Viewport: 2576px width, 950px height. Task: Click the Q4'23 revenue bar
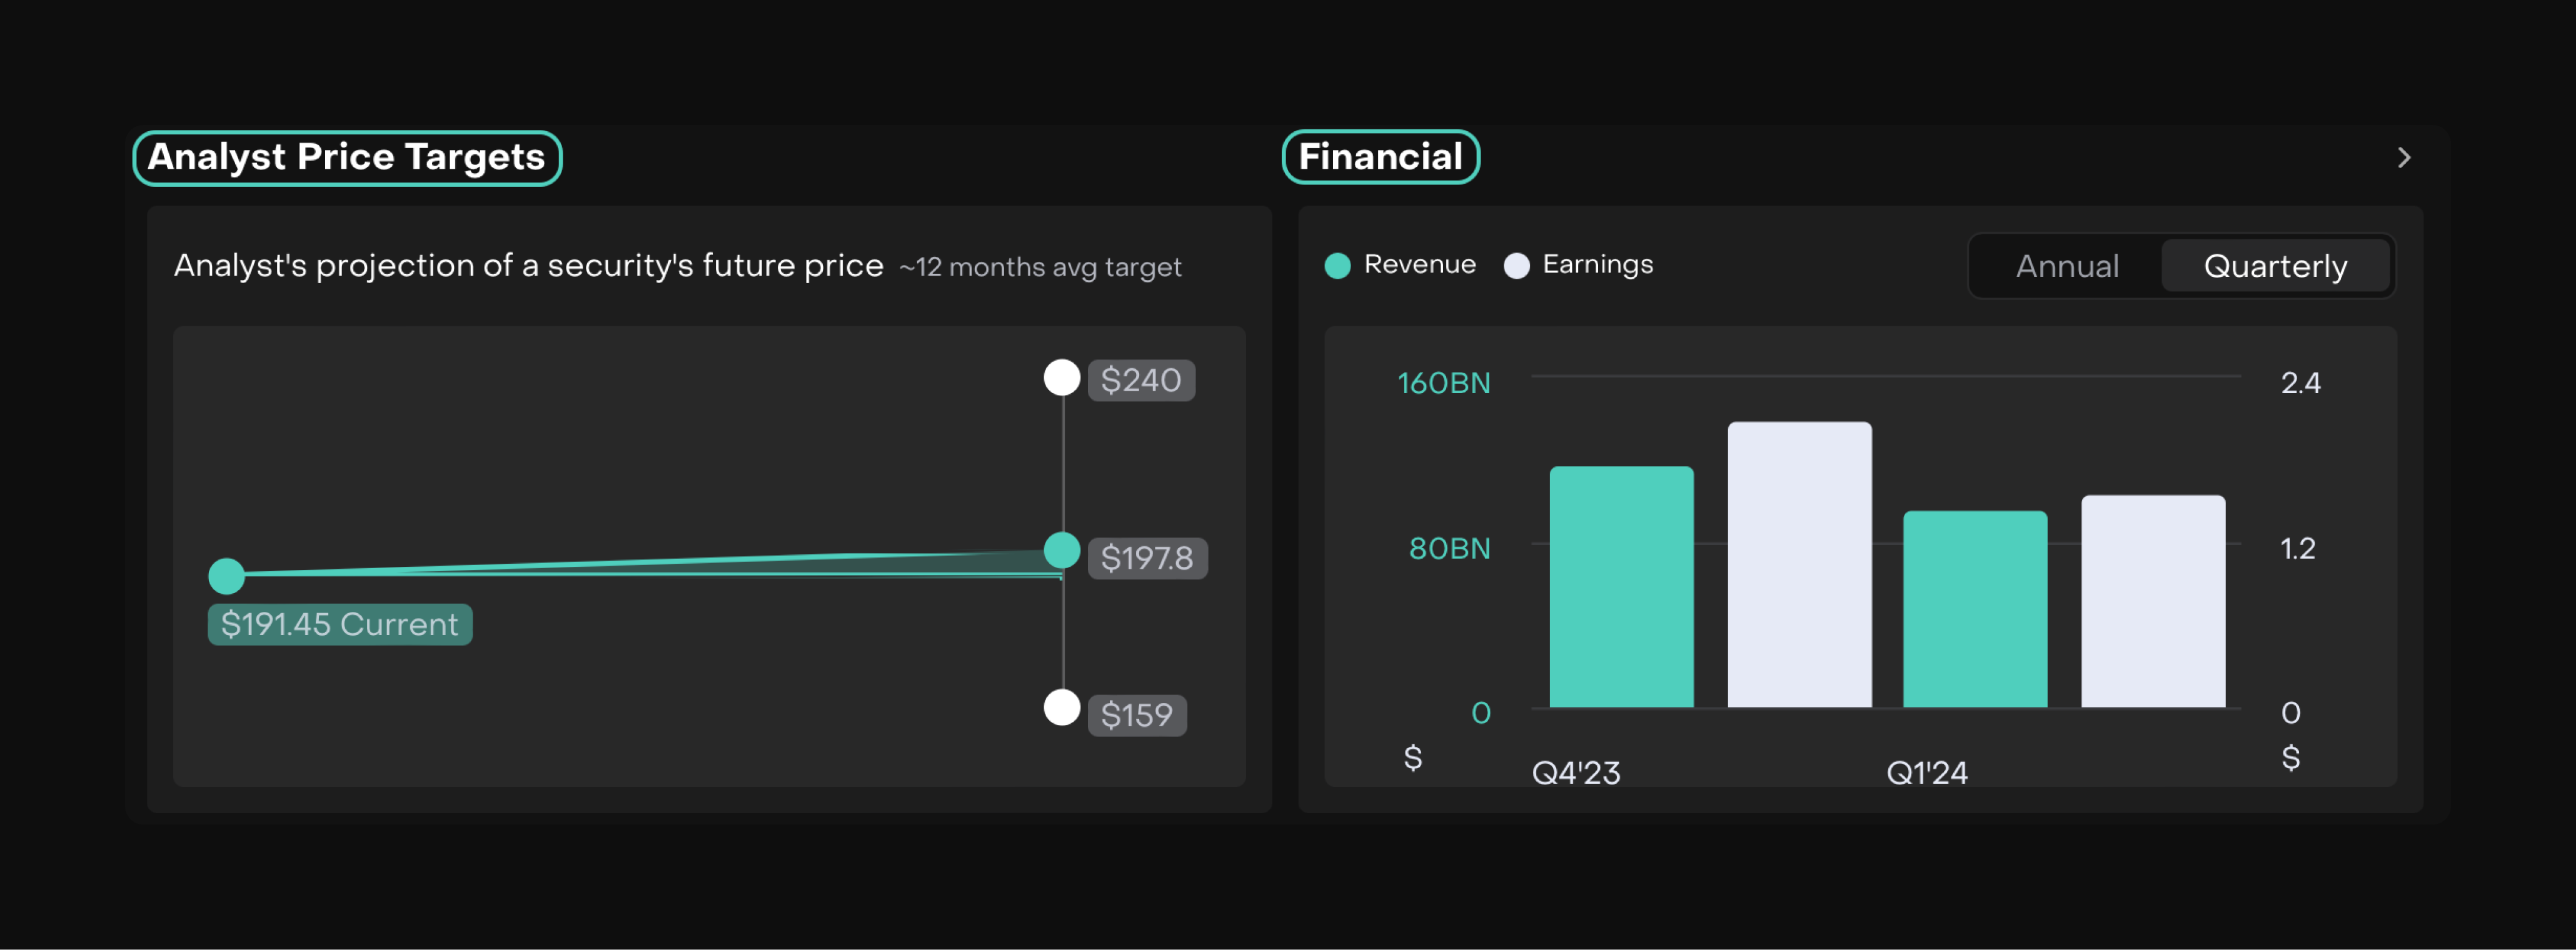(1621, 587)
